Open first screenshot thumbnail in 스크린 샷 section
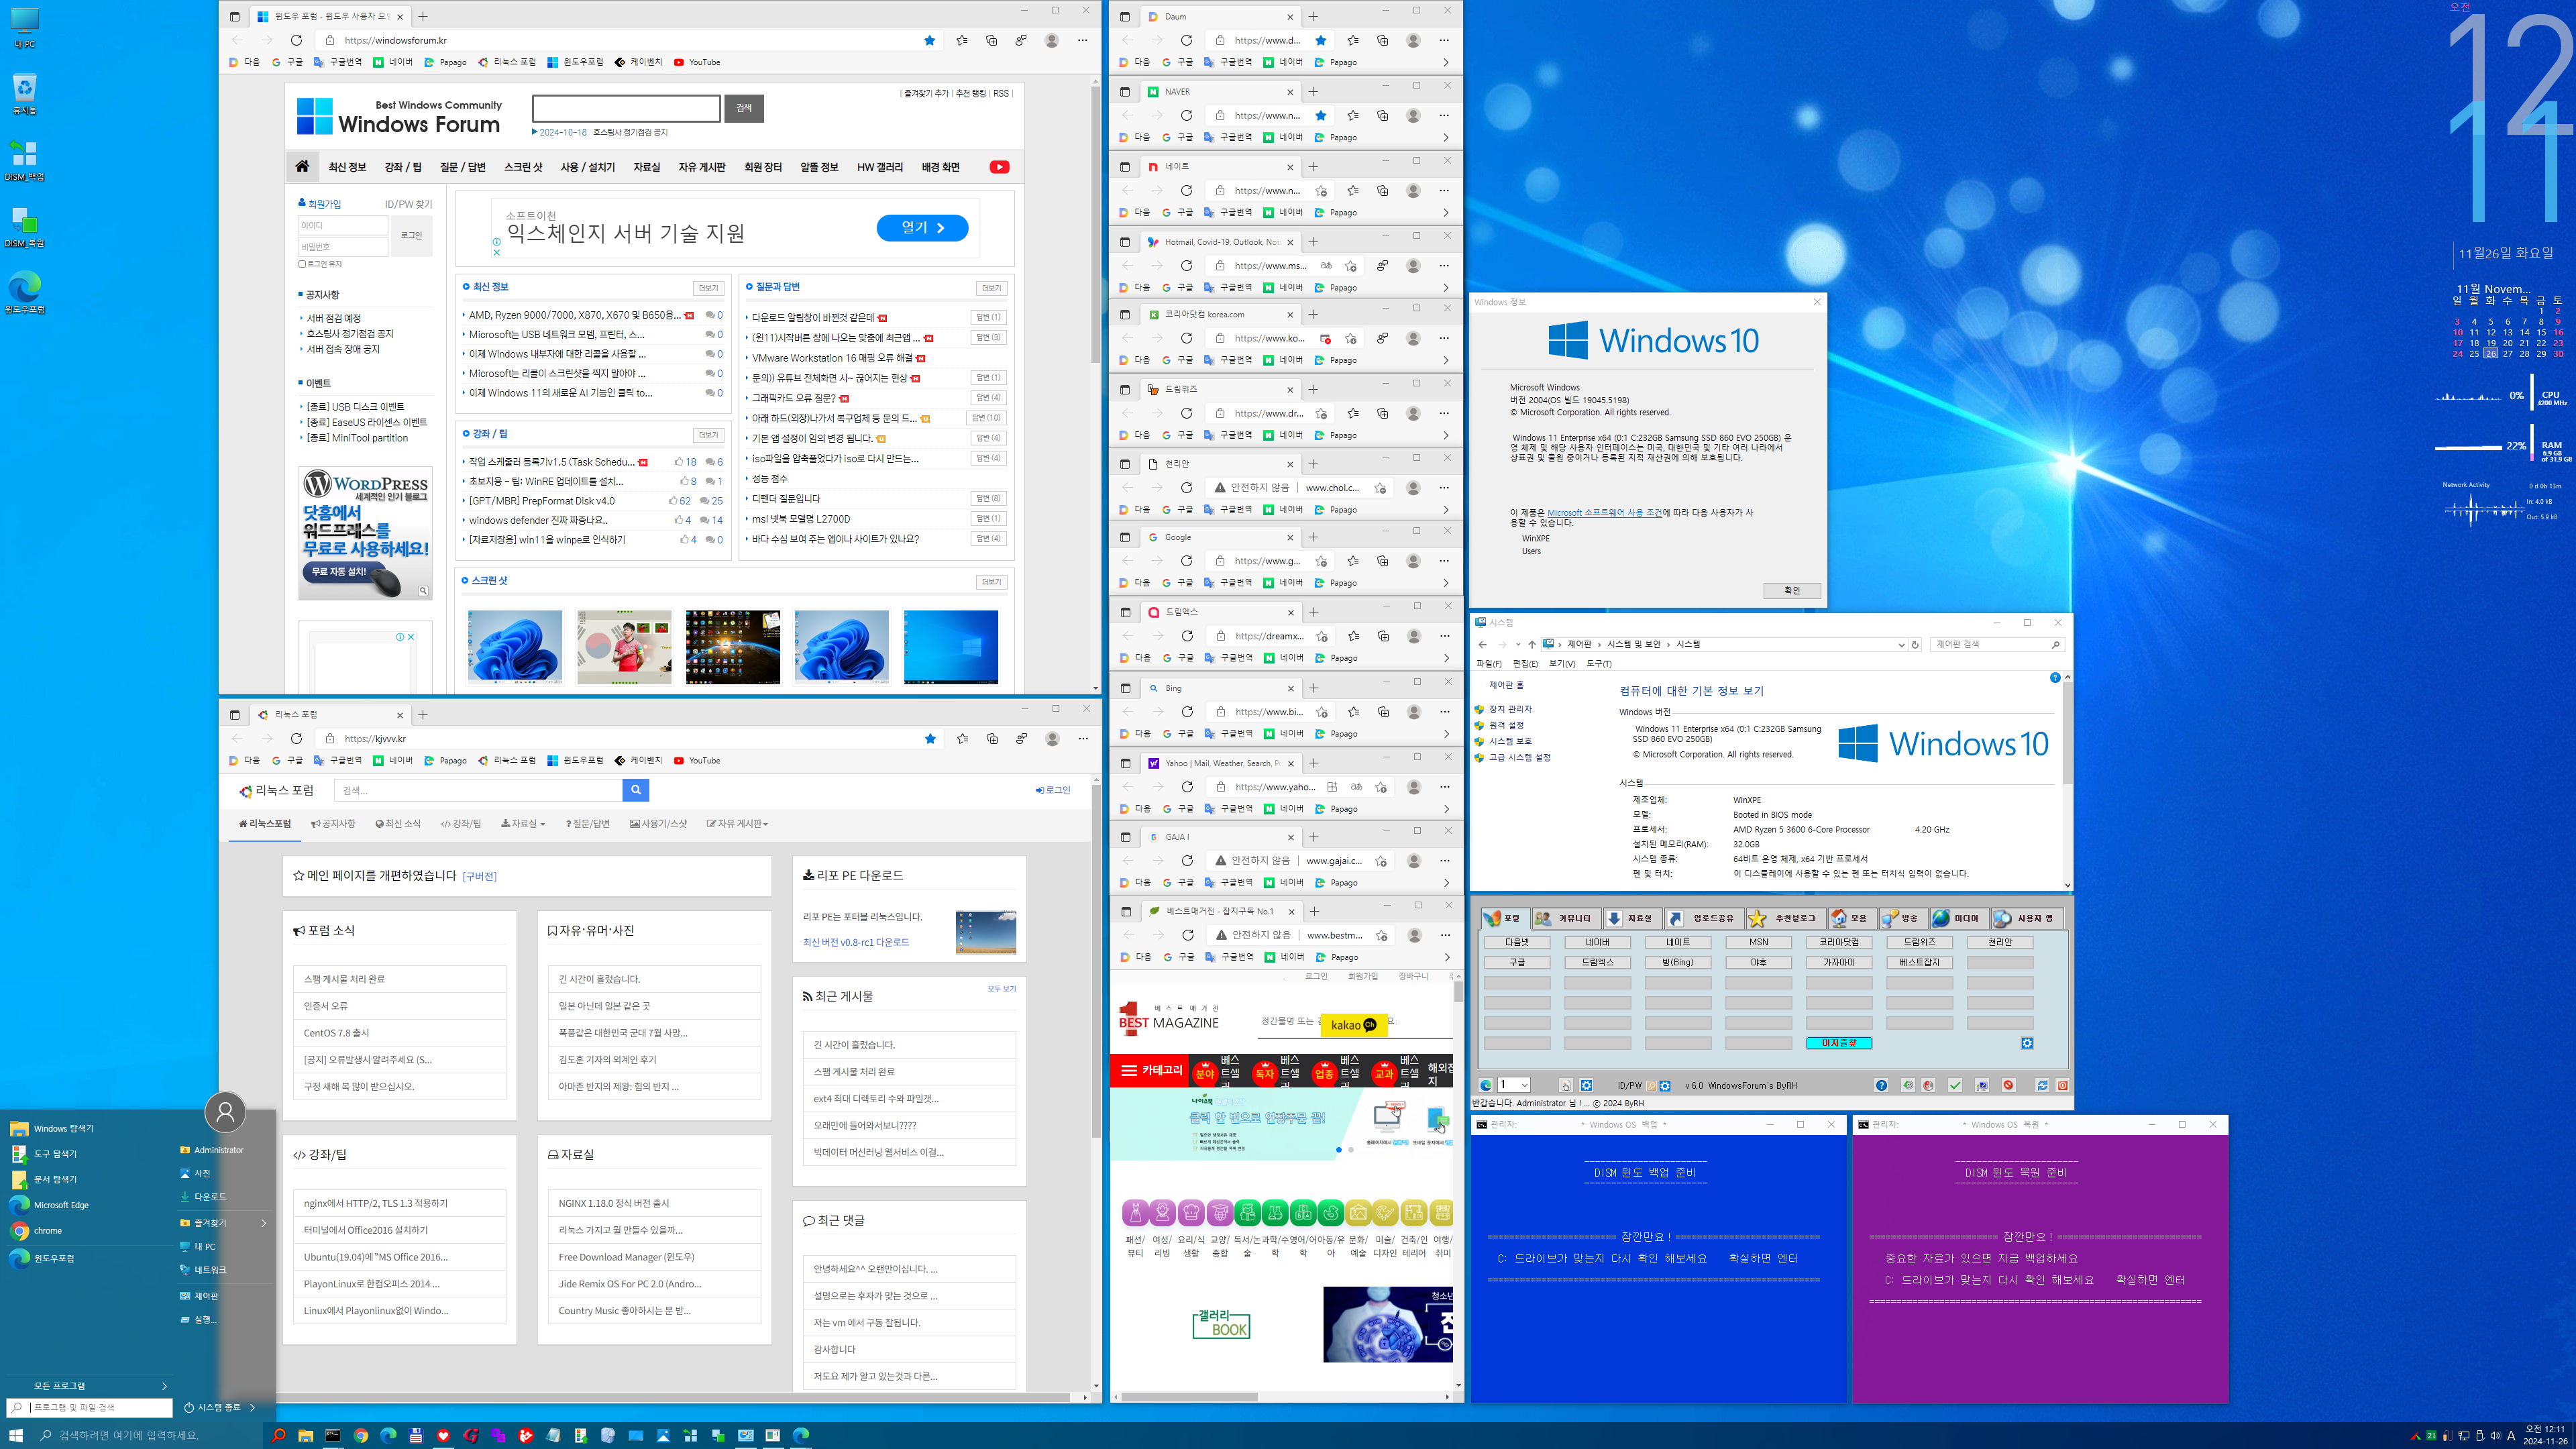The width and height of the screenshot is (2576, 1449). pos(515,647)
